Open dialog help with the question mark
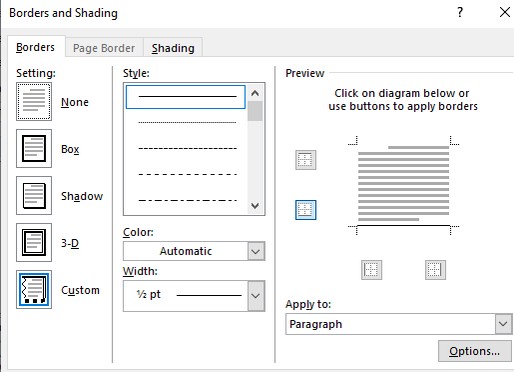The image size is (514, 372). pos(460,13)
